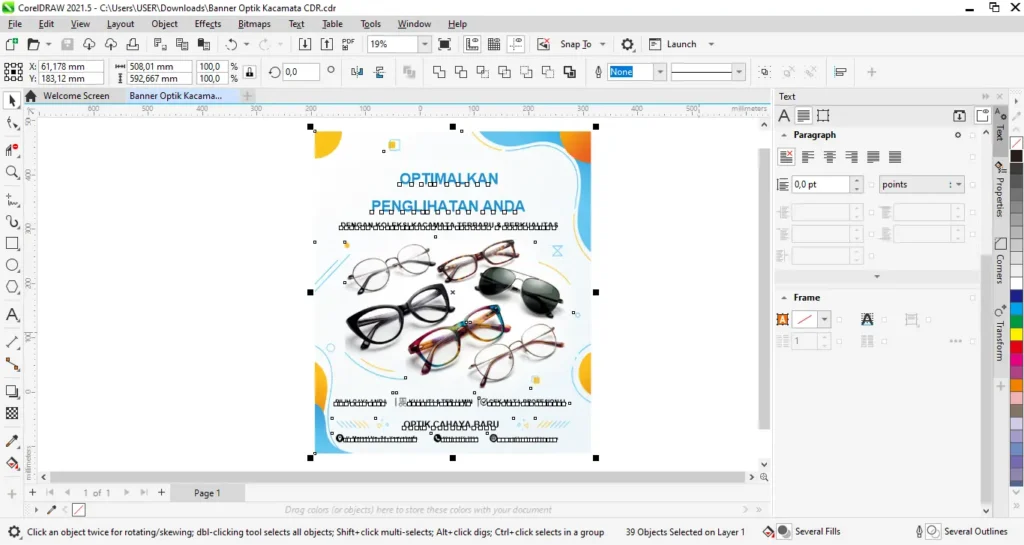
Task: Select the Crop tool
Action: tap(12, 149)
